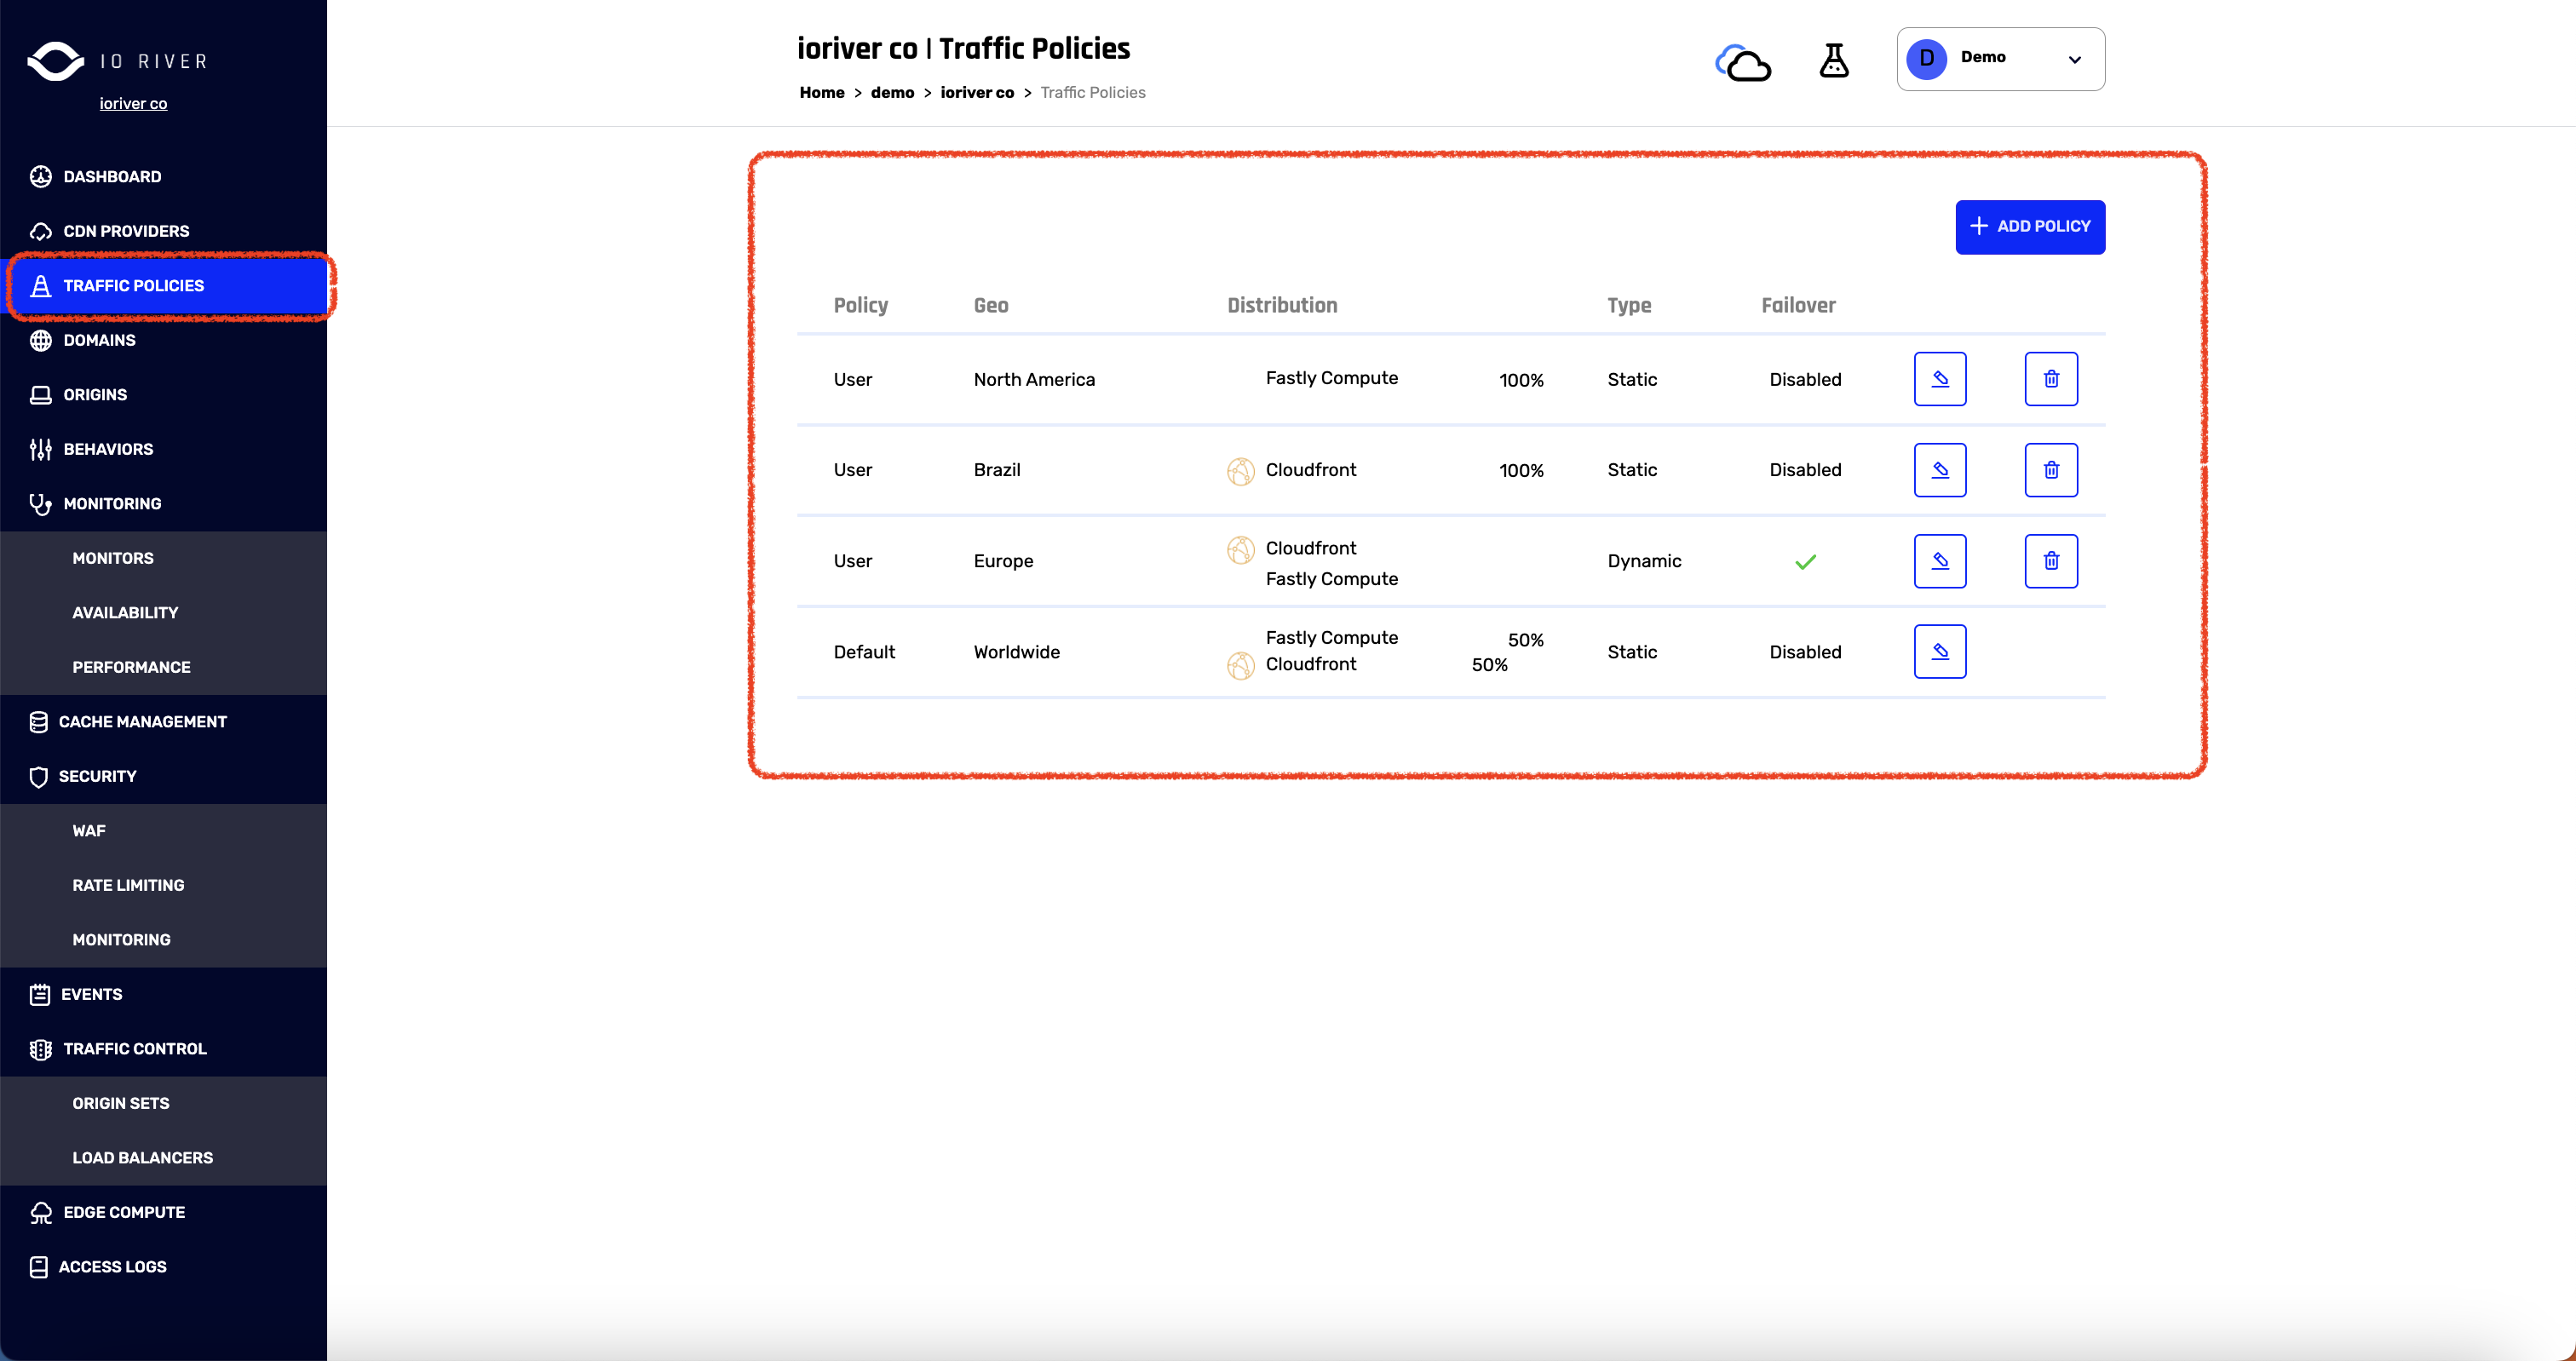Open Origin Sets
This screenshot has width=2576, height=1361.
point(121,1103)
